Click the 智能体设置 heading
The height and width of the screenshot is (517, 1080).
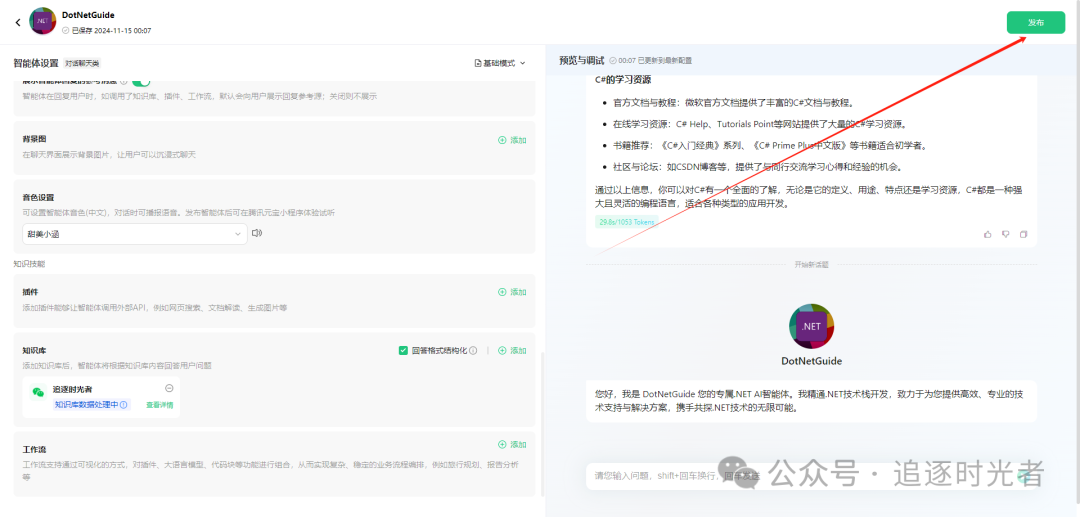point(36,63)
